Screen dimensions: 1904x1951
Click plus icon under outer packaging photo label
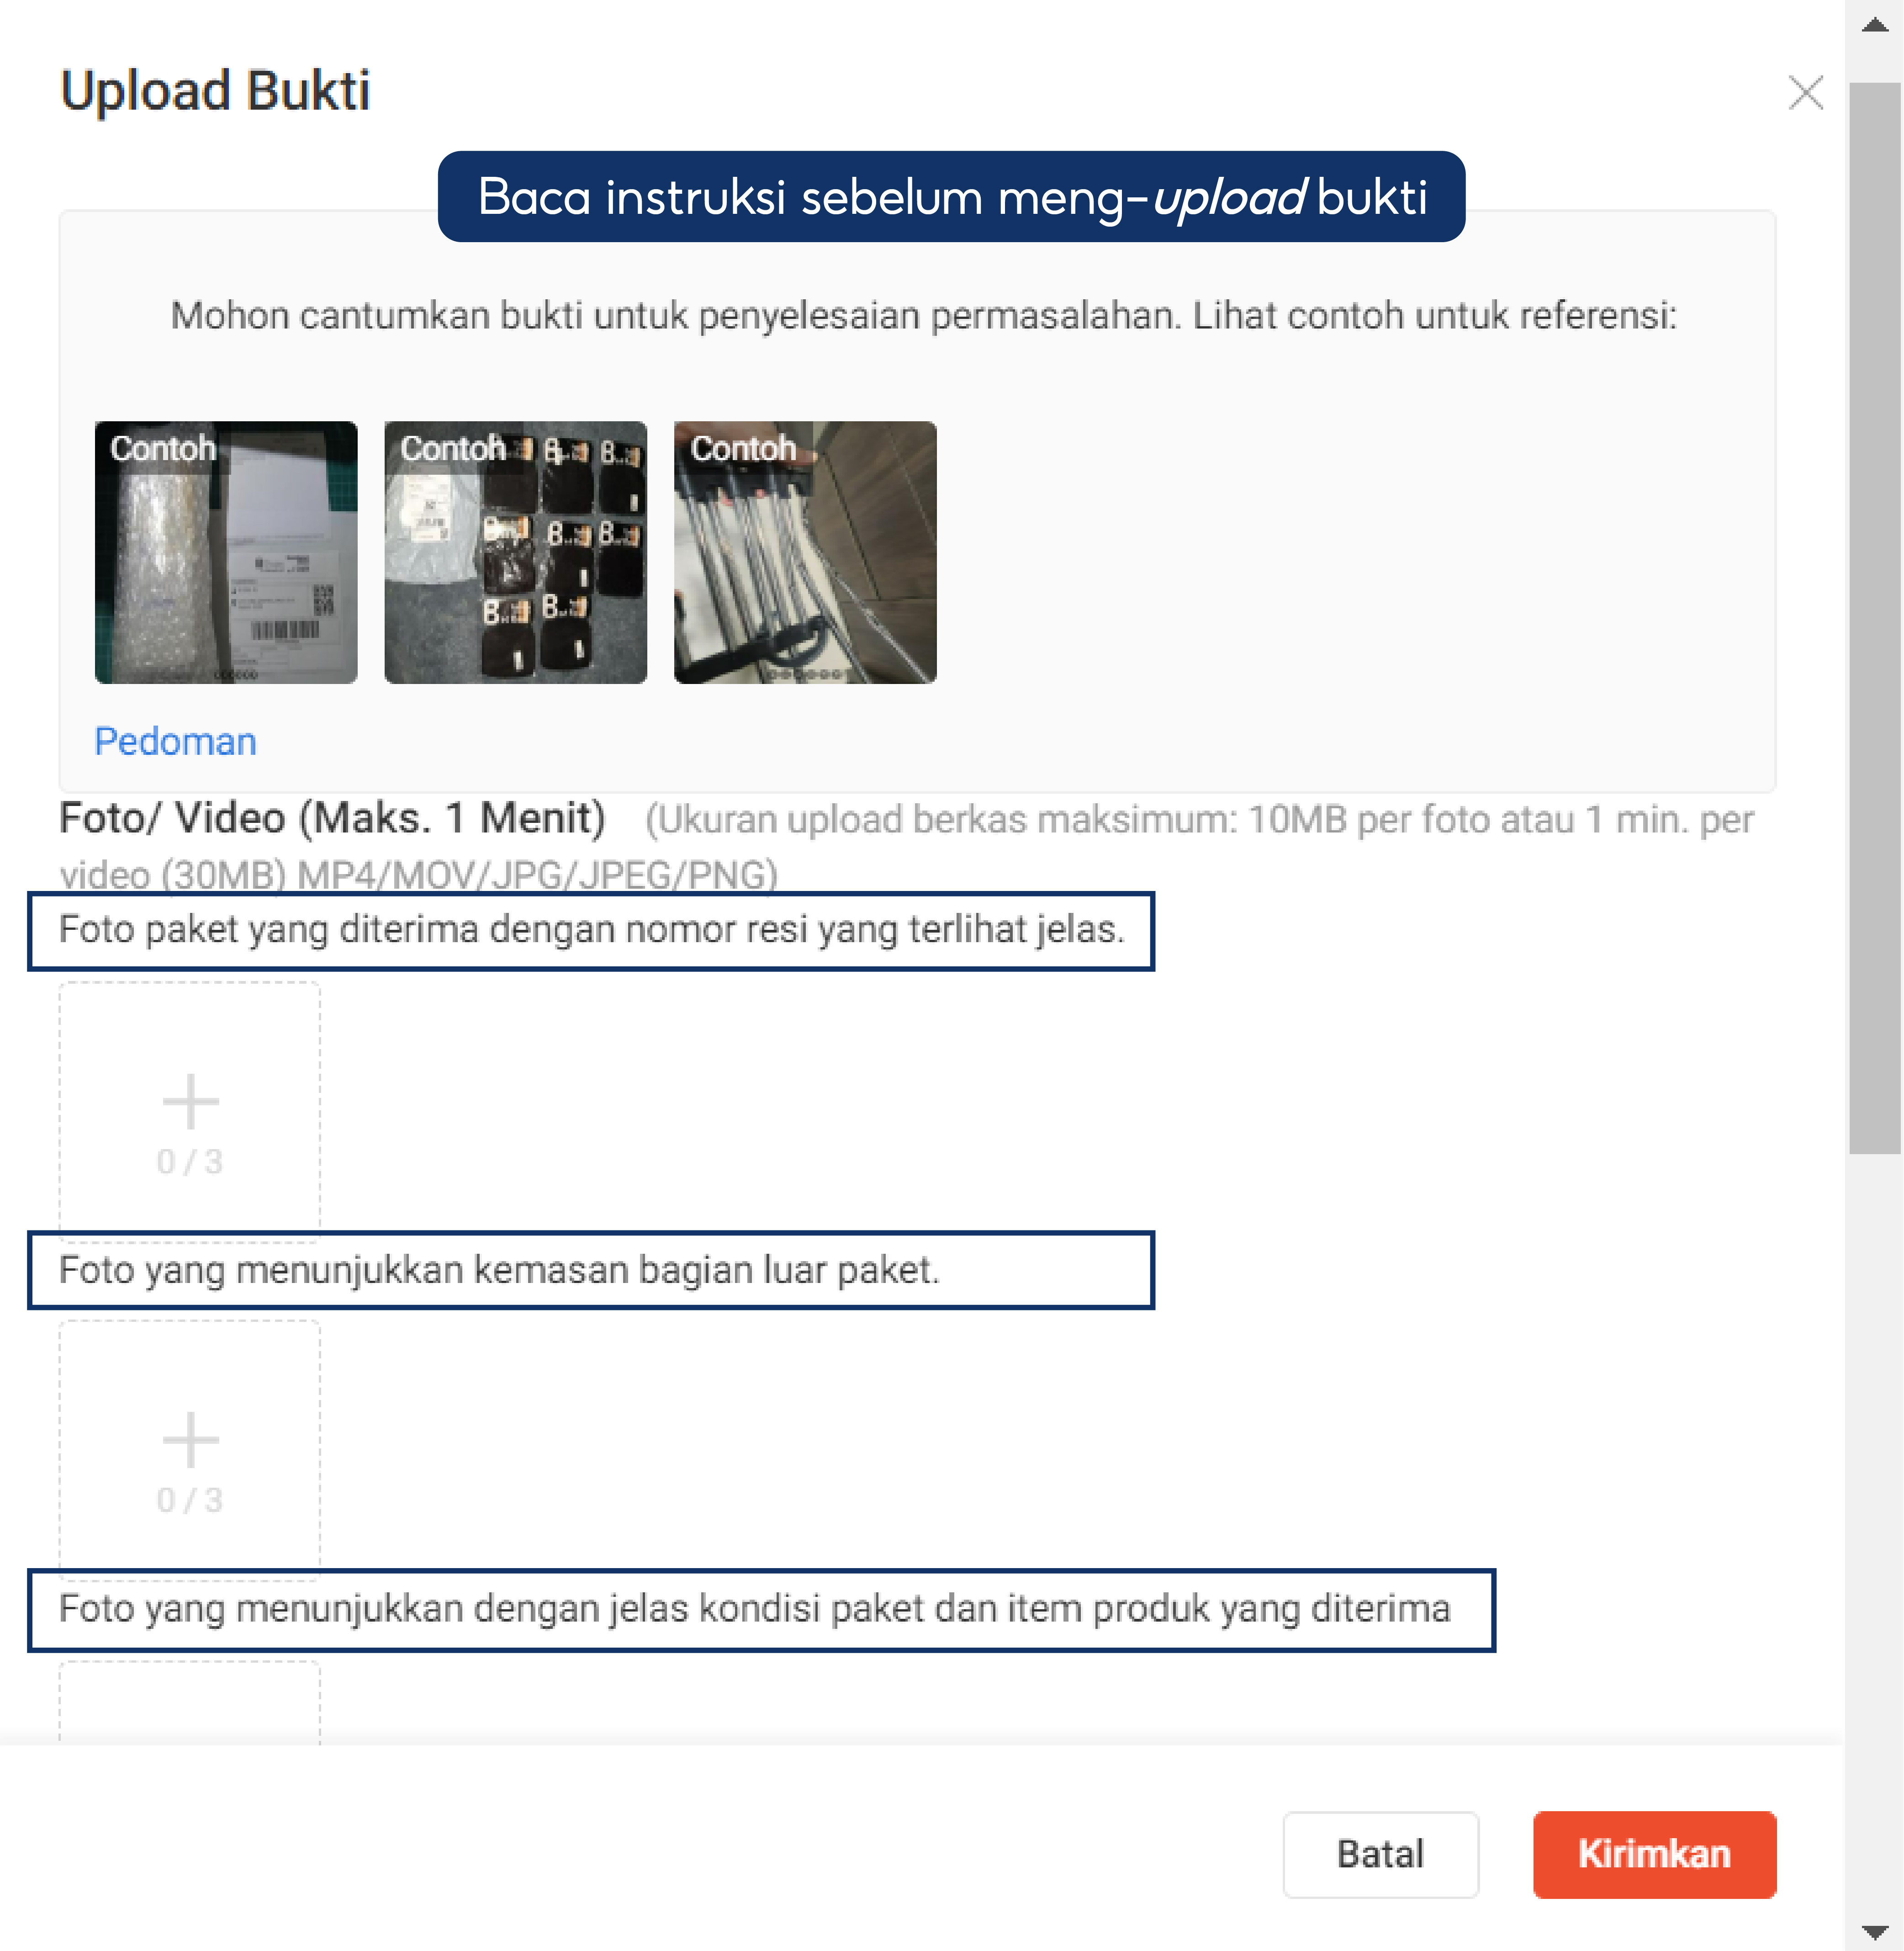[x=190, y=1441]
